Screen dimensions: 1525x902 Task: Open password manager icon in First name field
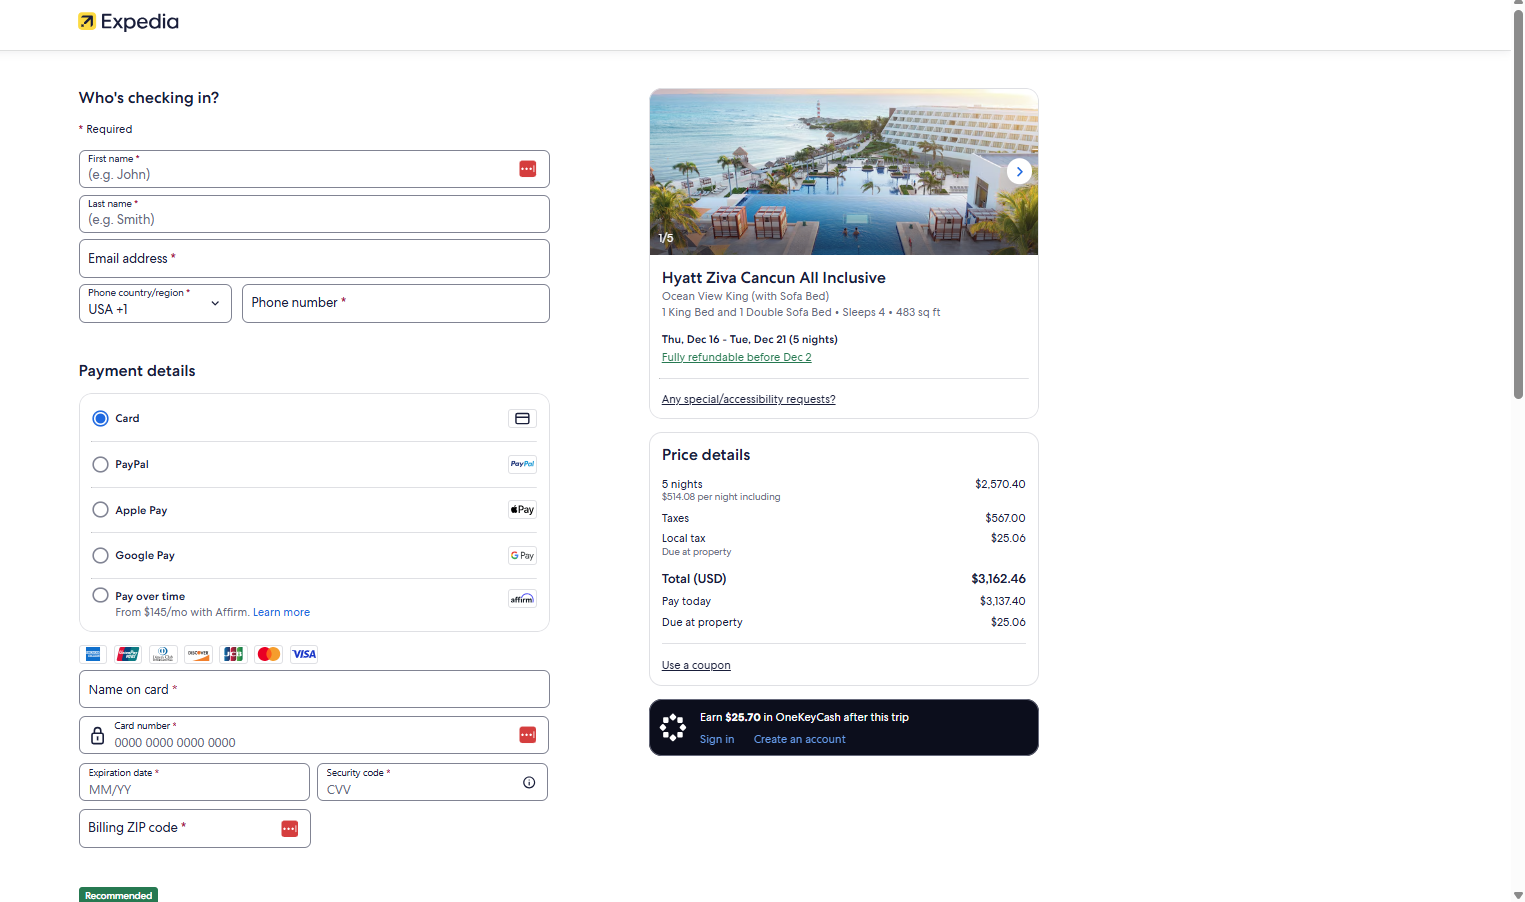pyautogui.click(x=527, y=169)
